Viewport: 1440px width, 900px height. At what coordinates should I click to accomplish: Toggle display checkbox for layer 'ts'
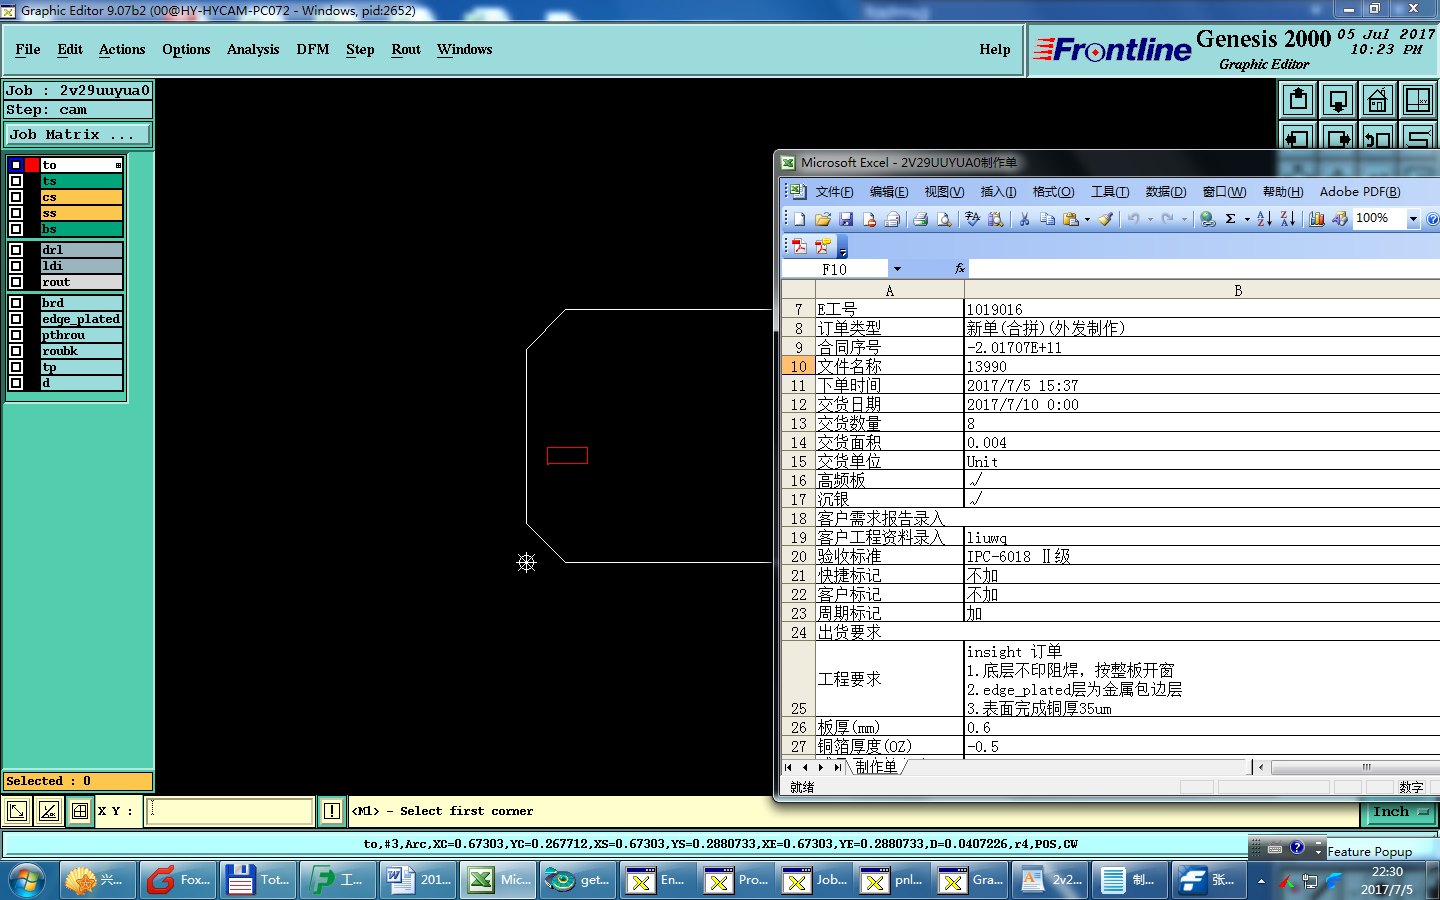[16, 181]
